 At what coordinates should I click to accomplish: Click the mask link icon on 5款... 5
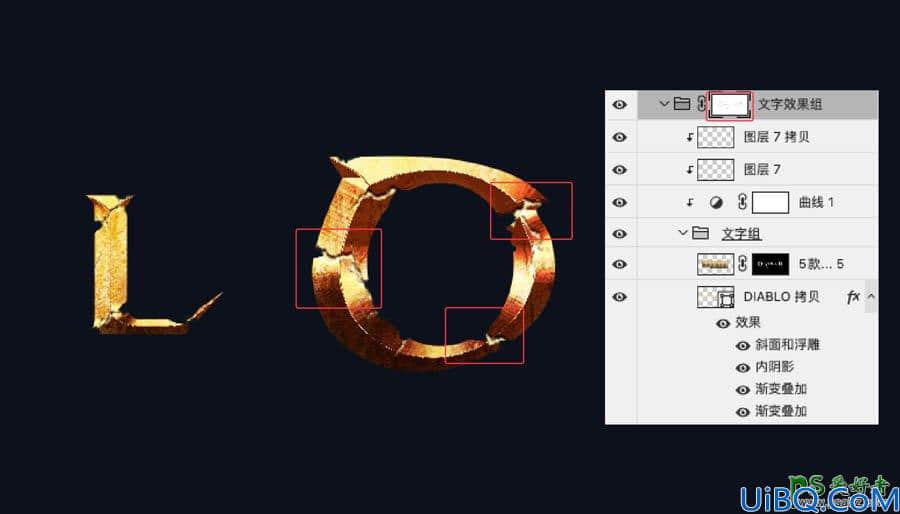743,264
